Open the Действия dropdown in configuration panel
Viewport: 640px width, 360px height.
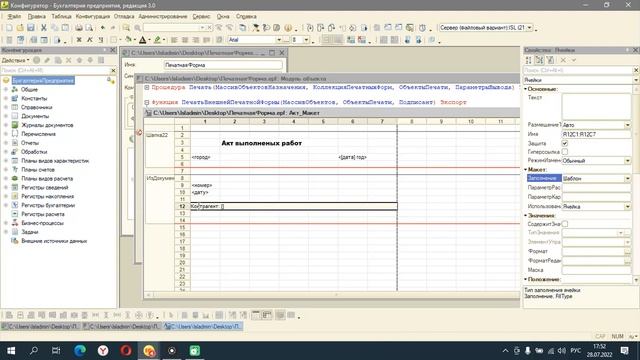(15, 60)
